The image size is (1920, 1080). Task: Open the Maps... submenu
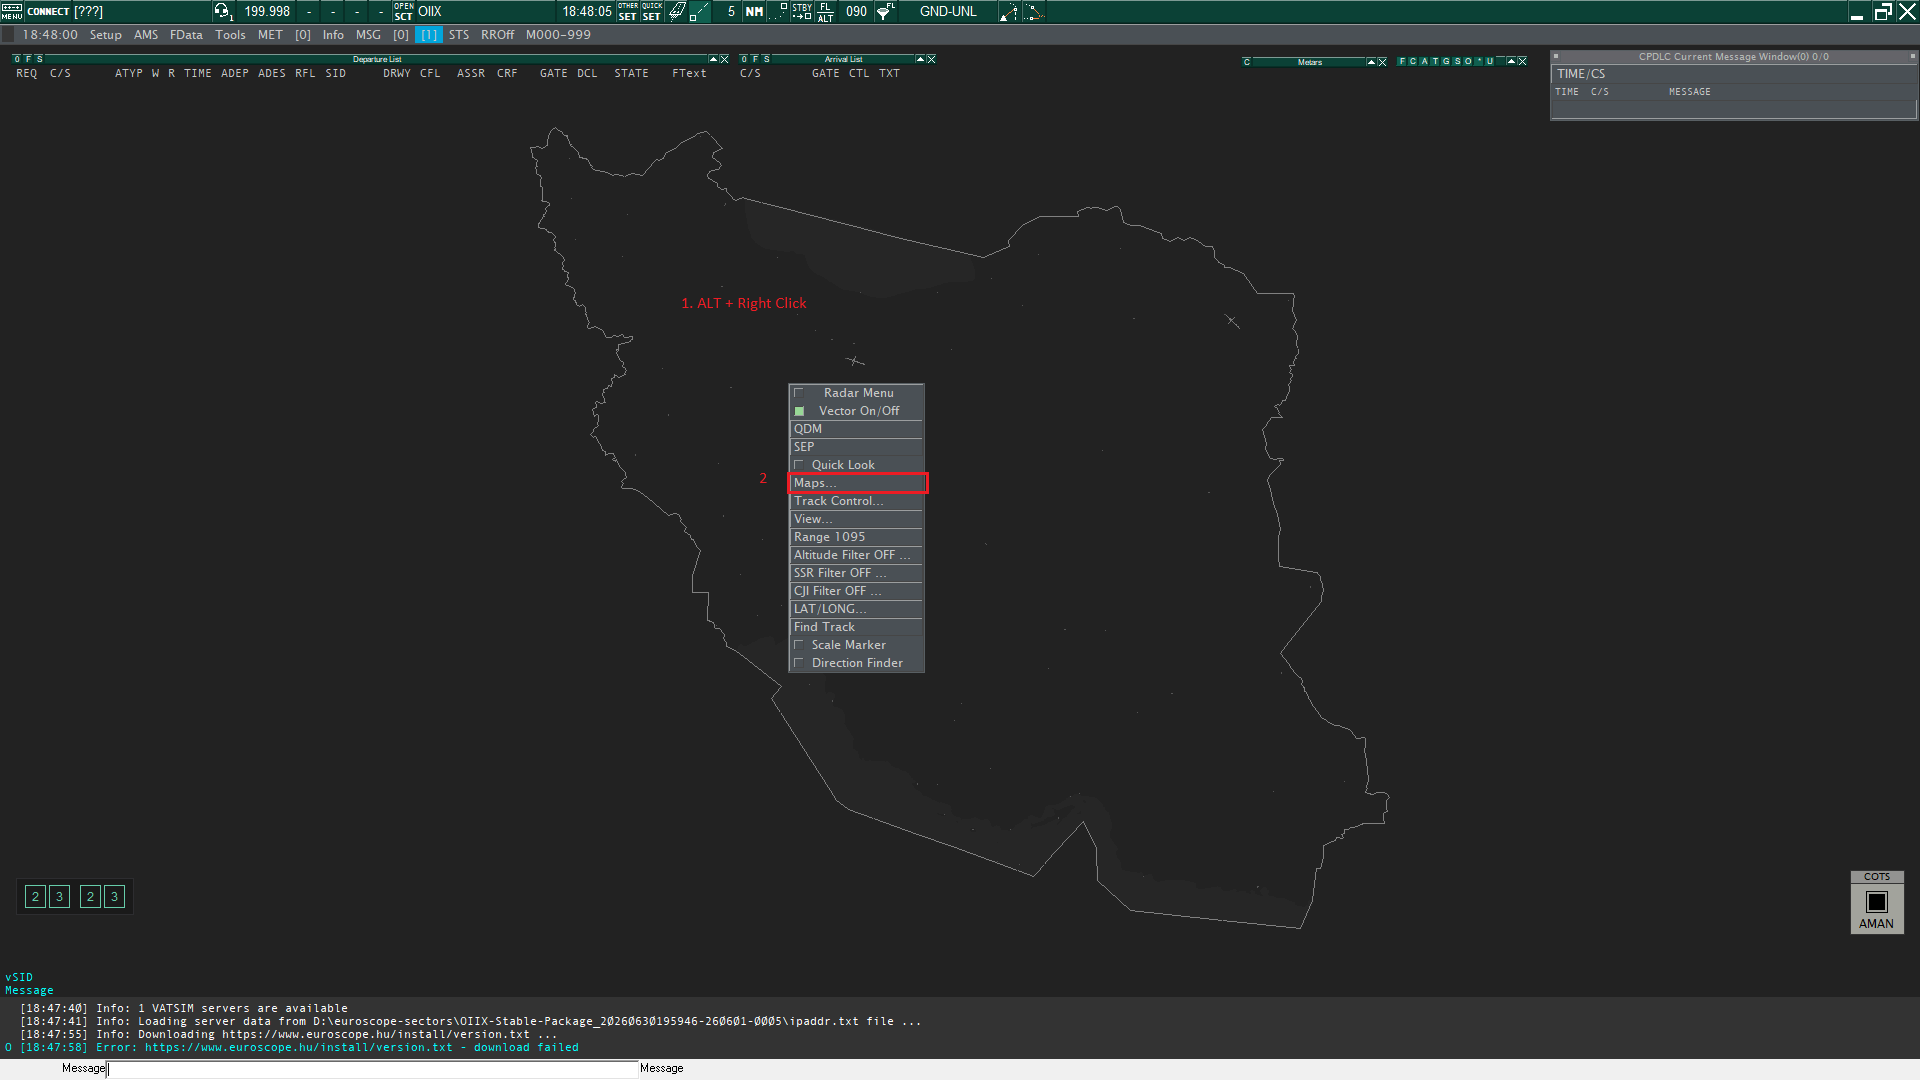(x=857, y=483)
